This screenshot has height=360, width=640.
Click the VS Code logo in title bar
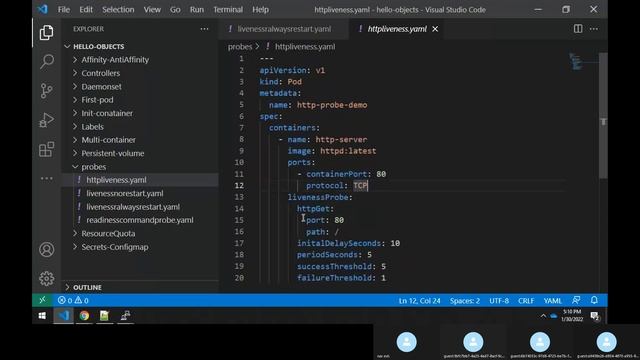pyautogui.click(x=42, y=9)
